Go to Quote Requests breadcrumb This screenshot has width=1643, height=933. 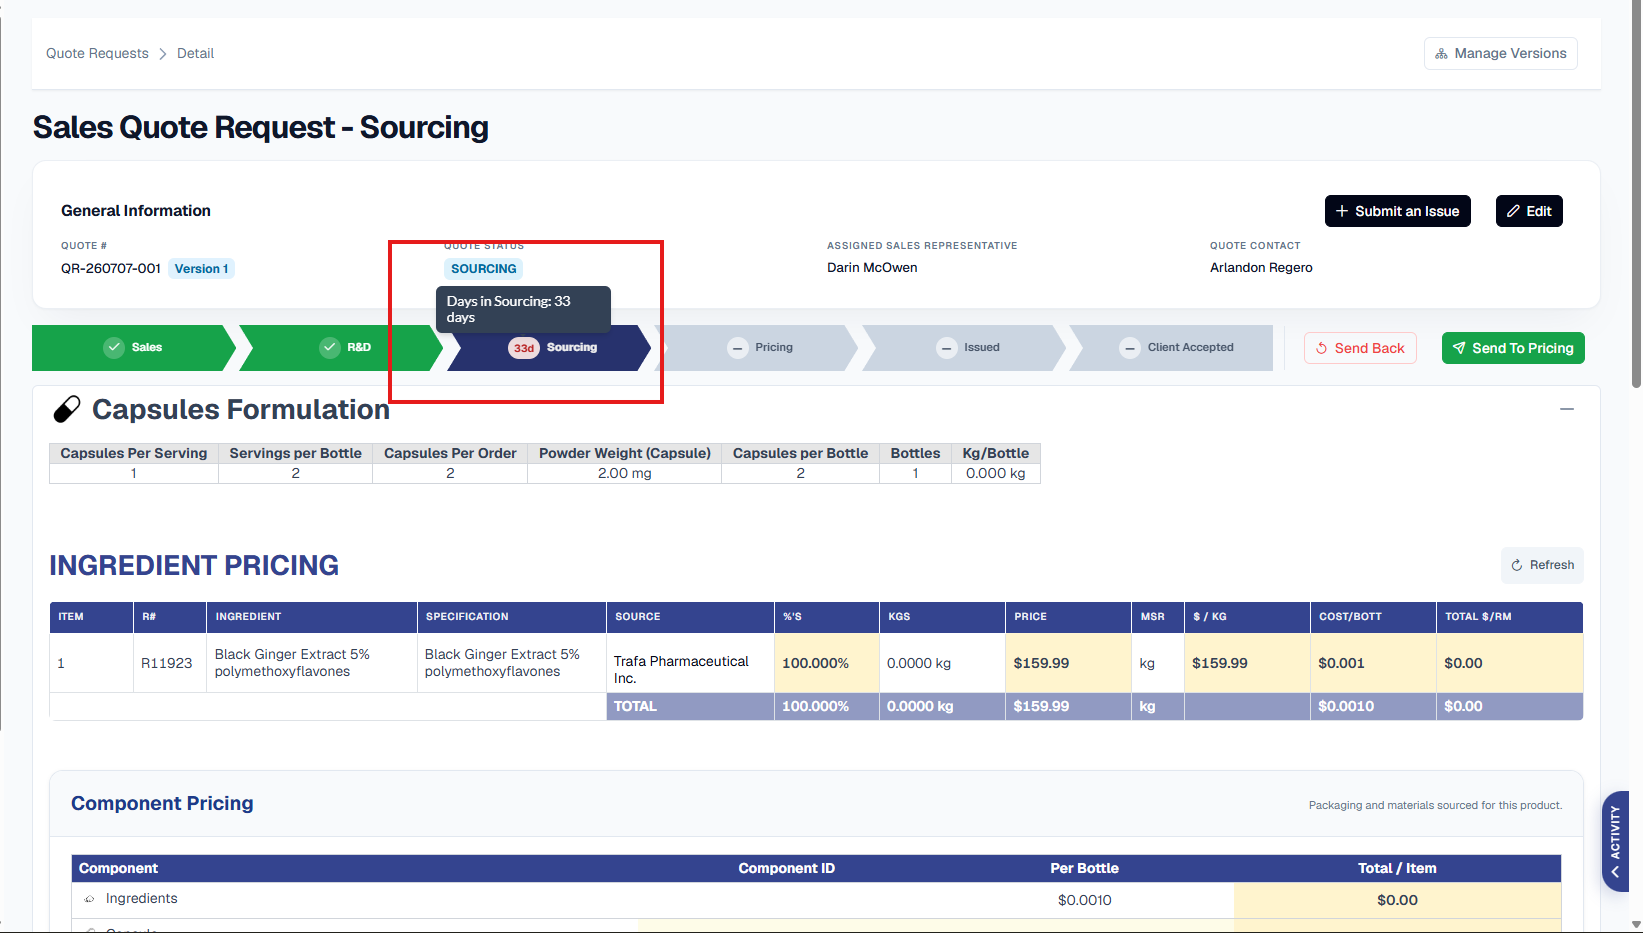click(97, 53)
